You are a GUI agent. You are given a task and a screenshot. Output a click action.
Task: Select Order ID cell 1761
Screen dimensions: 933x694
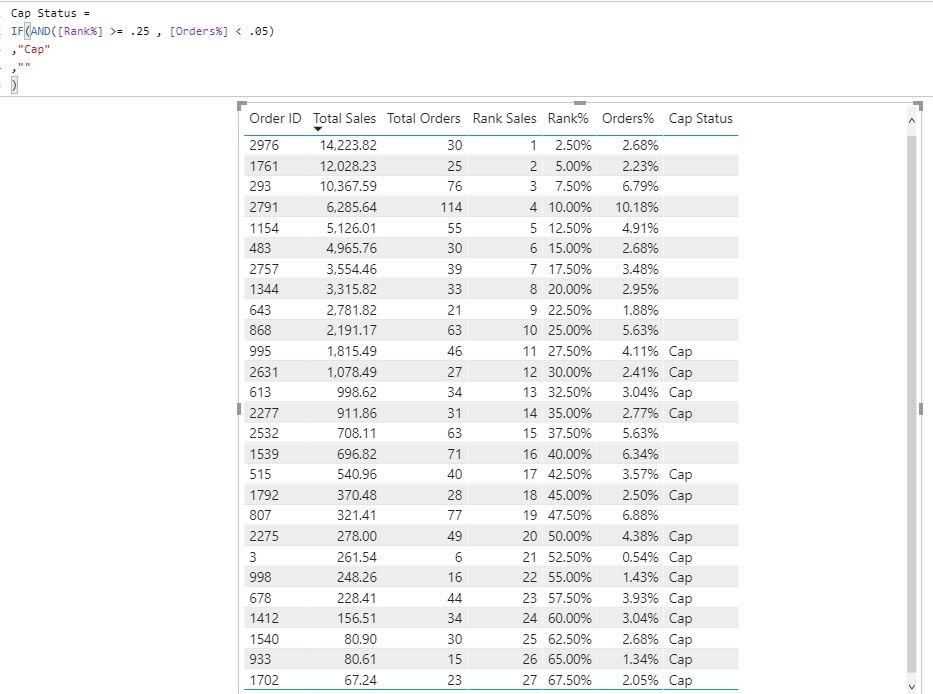pos(264,166)
